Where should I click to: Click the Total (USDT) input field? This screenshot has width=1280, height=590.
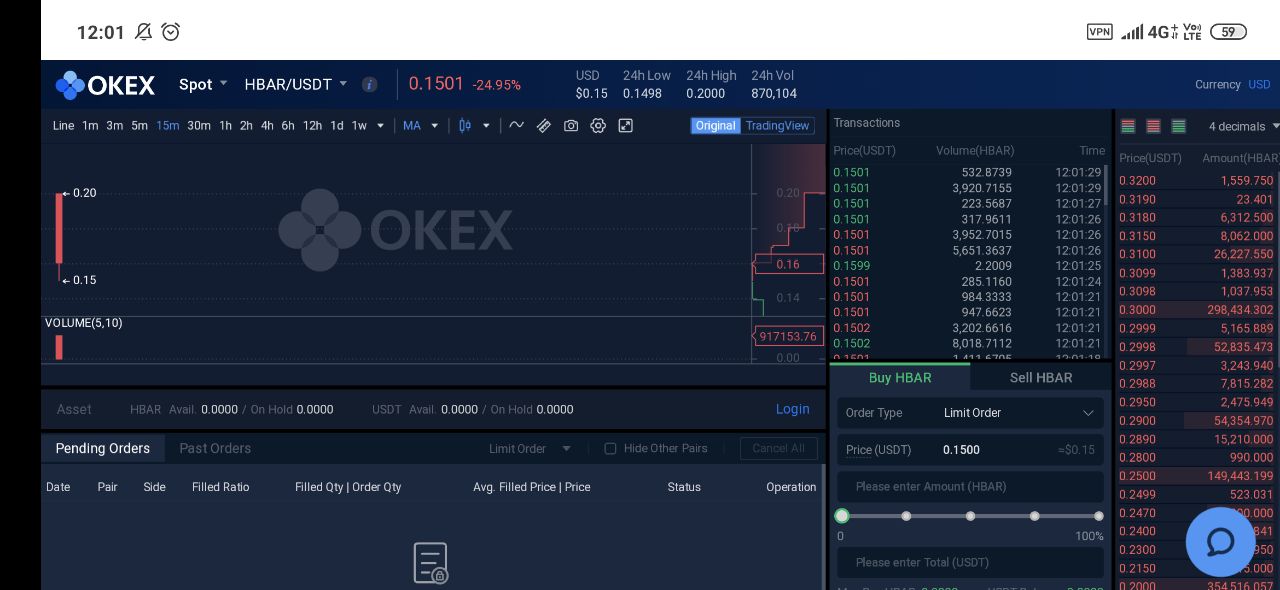tap(970, 562)
